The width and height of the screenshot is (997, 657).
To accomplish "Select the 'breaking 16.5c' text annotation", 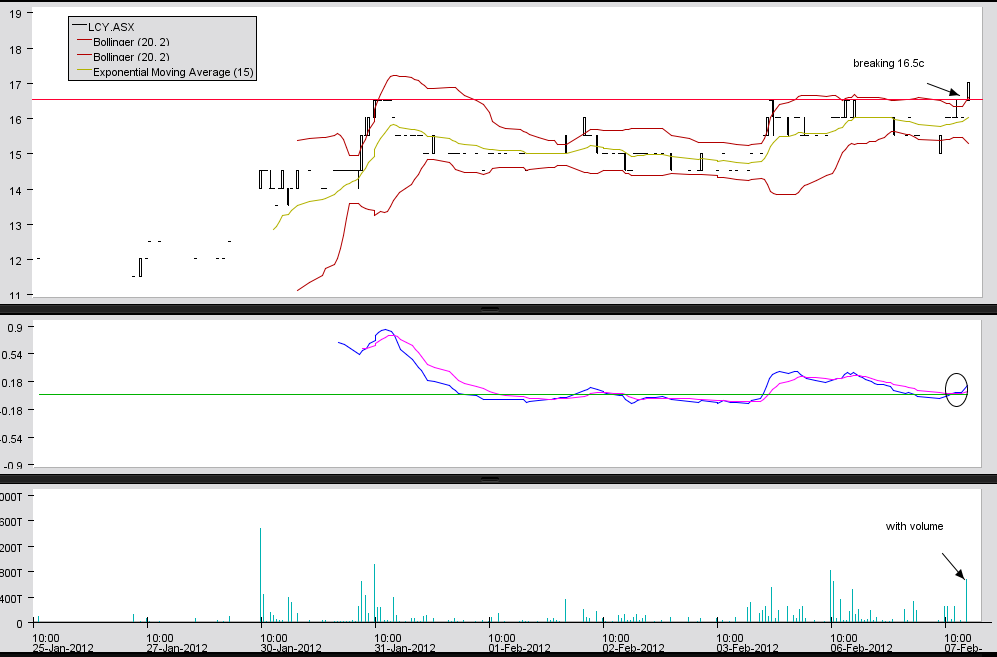I will (x=888, y=63).
